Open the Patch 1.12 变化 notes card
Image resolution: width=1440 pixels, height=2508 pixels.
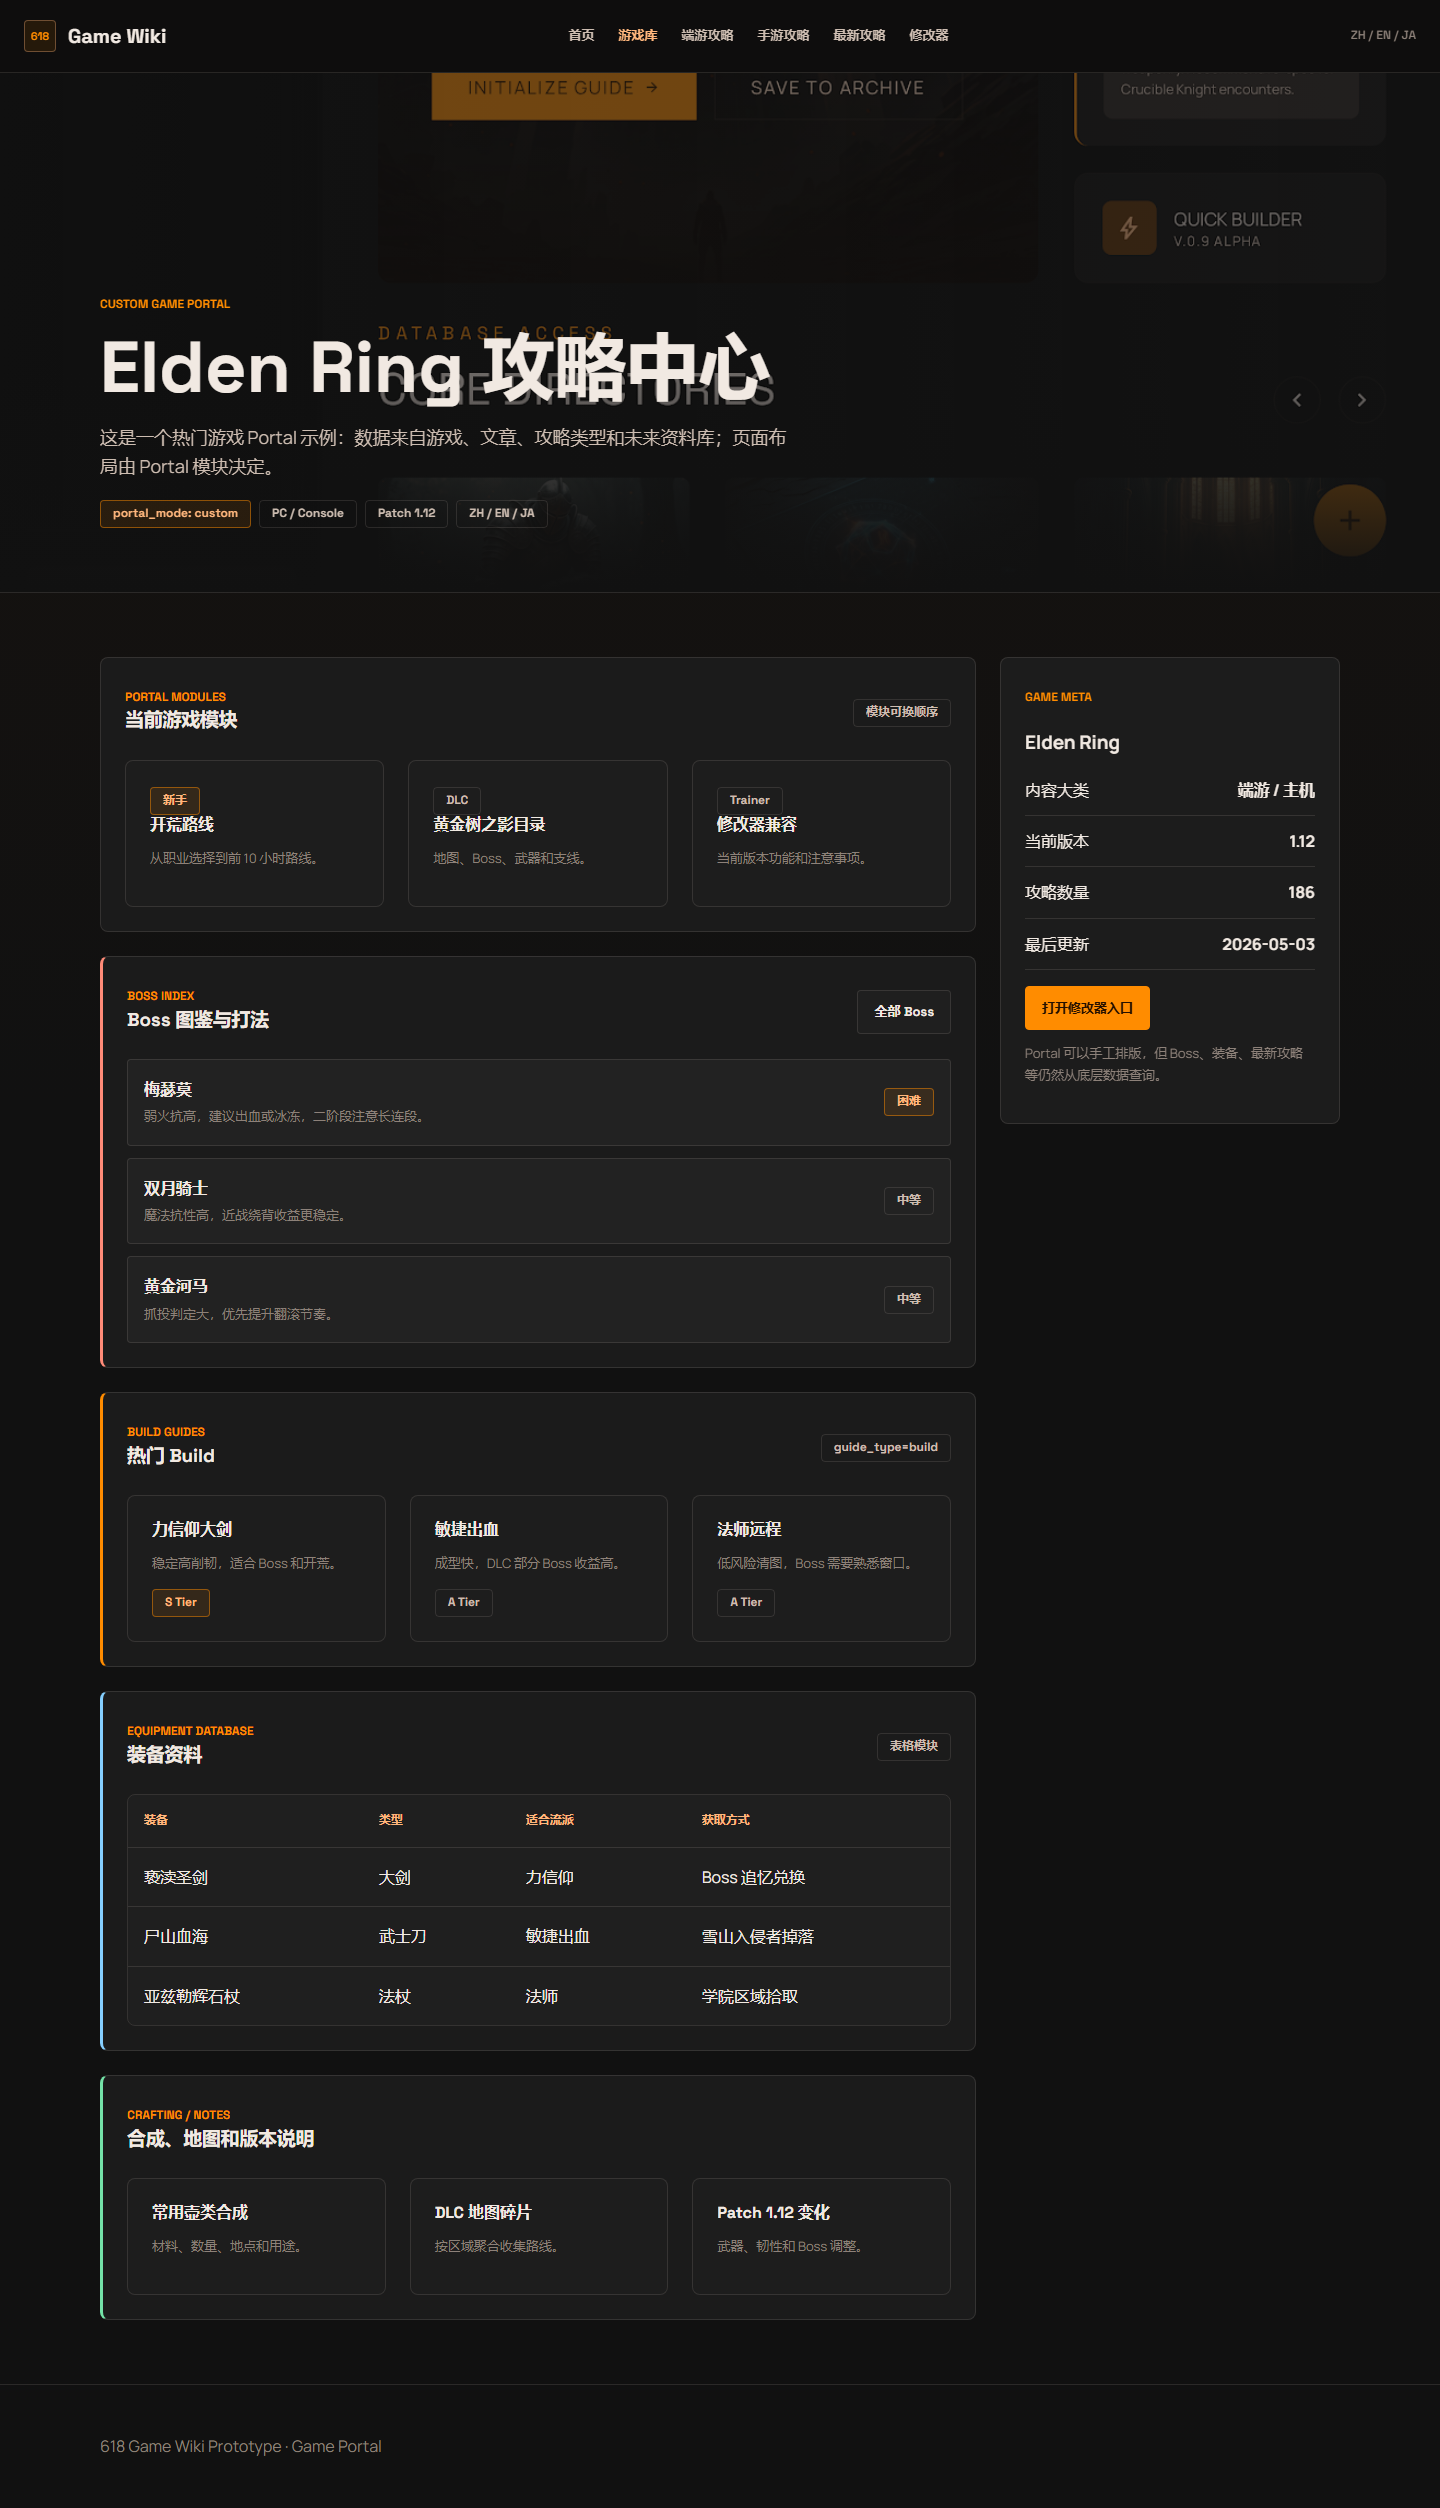[x=821, y=2236]
